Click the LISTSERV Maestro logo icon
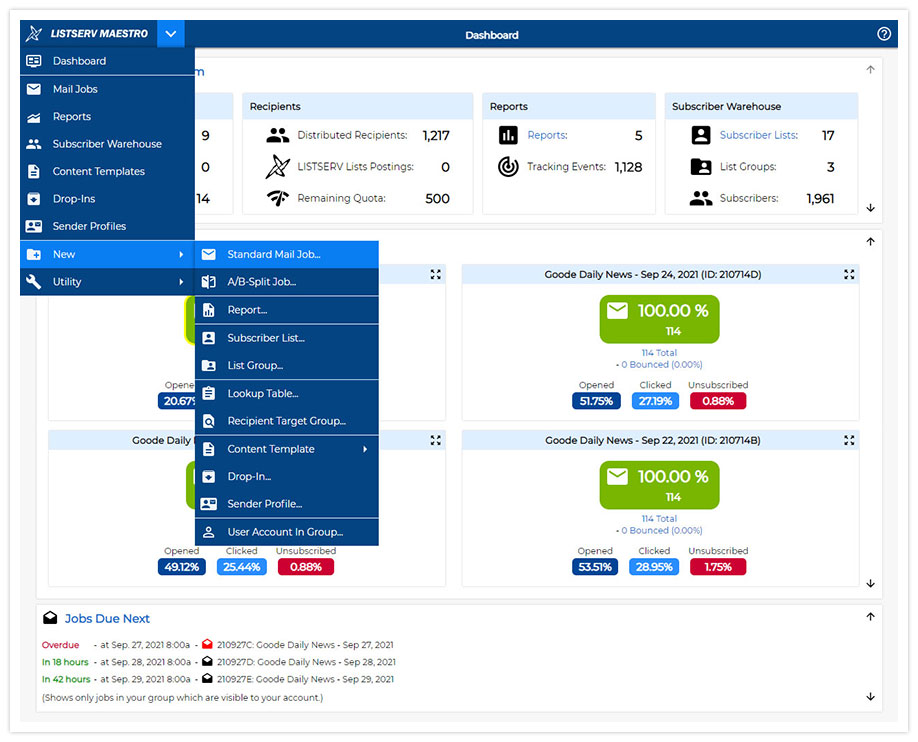The image size is (918, 742). click(x=34, y=33)
